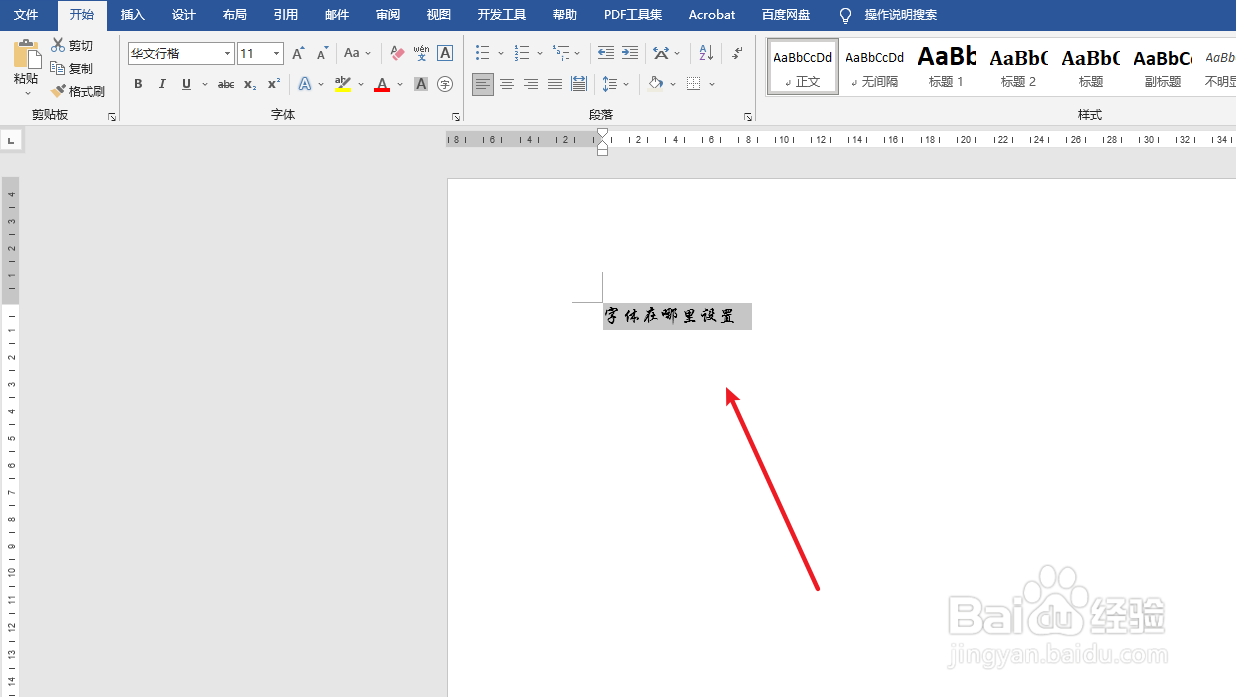This screenshot has width=1236, height=697.
Task: Click the Copy (复制) button
Action: click(x=72, y=68)
